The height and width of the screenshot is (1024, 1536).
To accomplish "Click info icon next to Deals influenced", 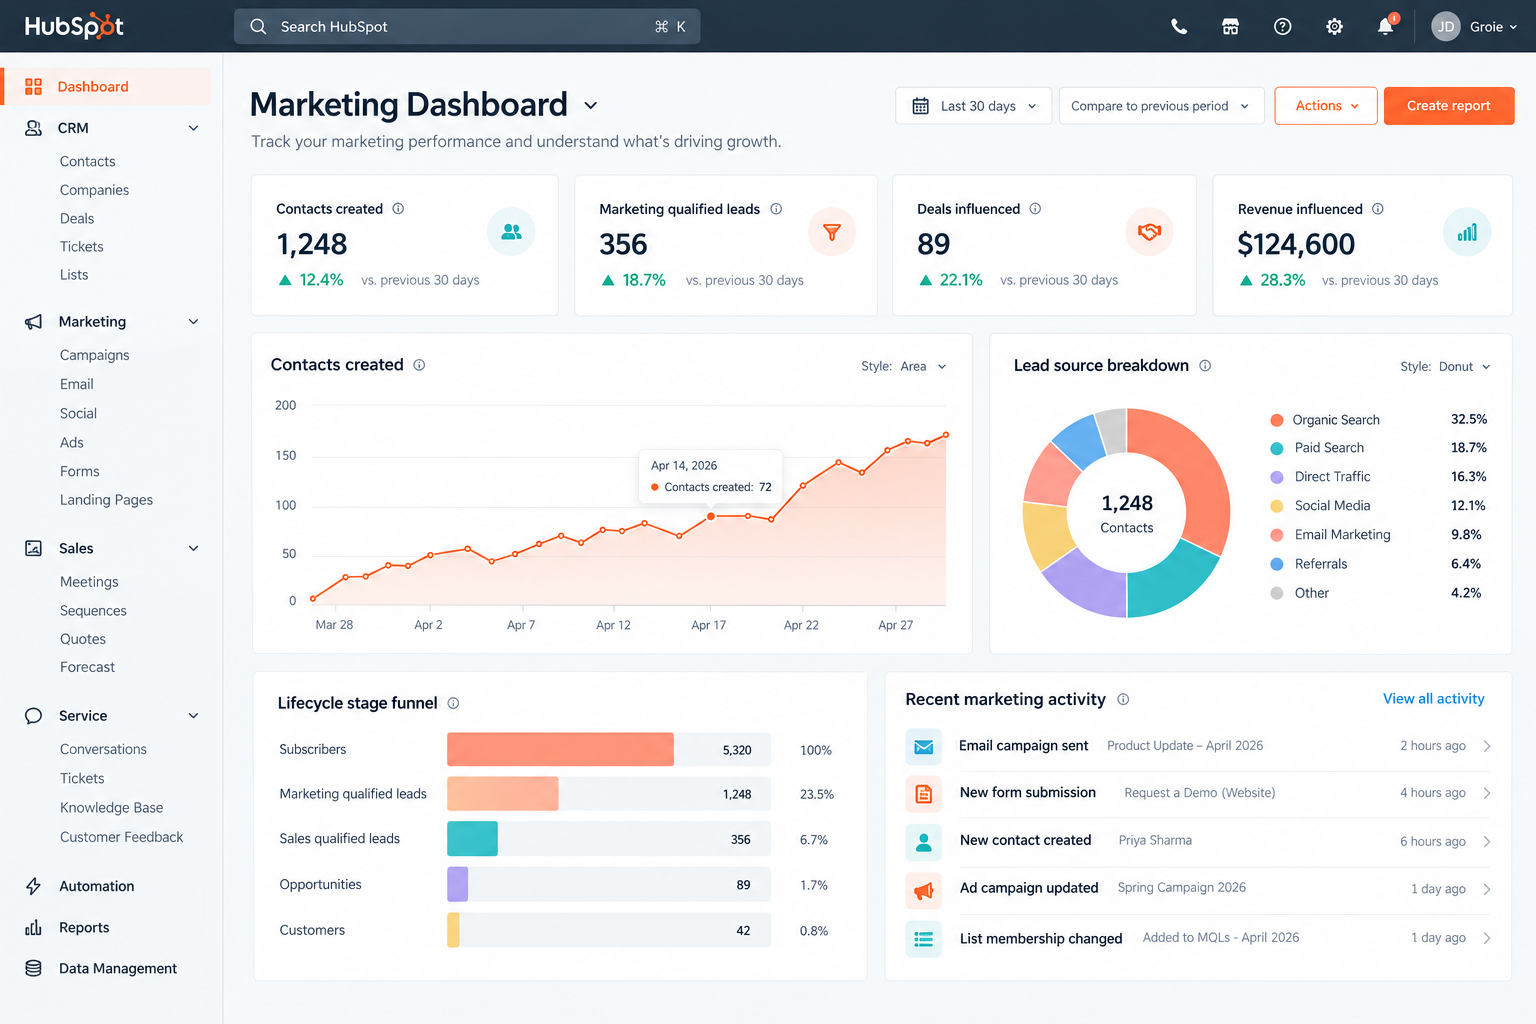I will point(1035,209).
